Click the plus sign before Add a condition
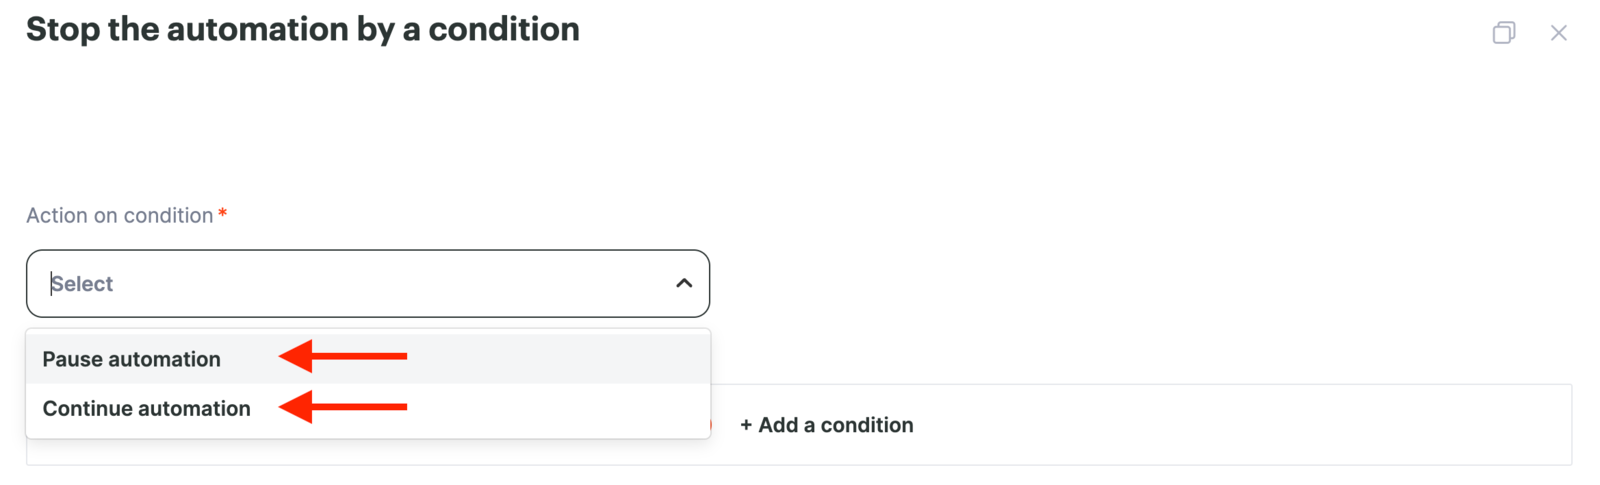The image size is (1600, 485). tap(746, 425)
